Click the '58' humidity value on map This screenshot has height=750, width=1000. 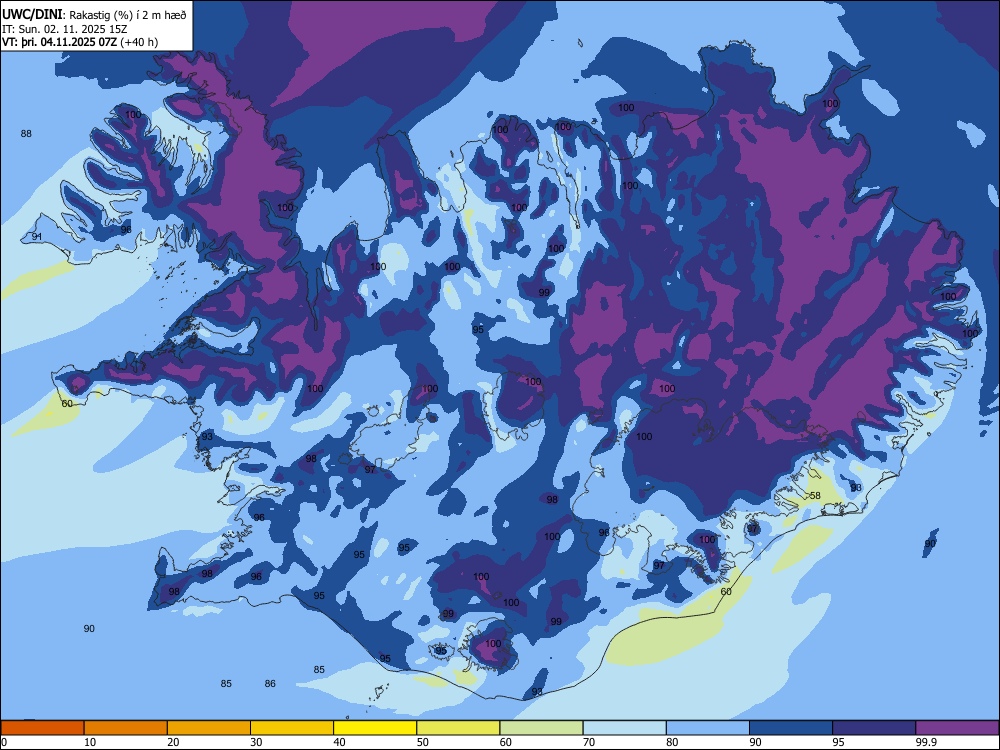point(815,496)
